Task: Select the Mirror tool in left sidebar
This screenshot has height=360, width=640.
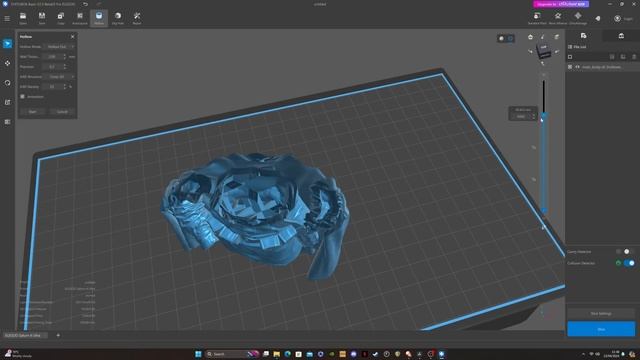Action: (7, 122)
